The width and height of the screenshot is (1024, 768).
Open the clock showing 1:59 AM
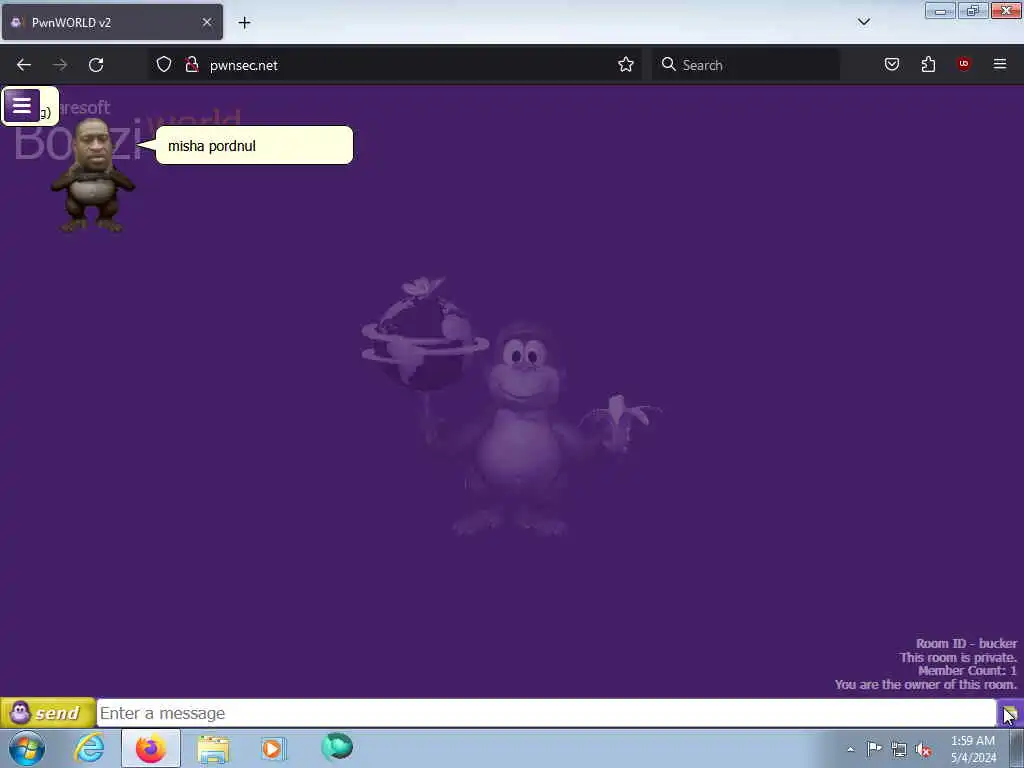click(x=973, y=749)
